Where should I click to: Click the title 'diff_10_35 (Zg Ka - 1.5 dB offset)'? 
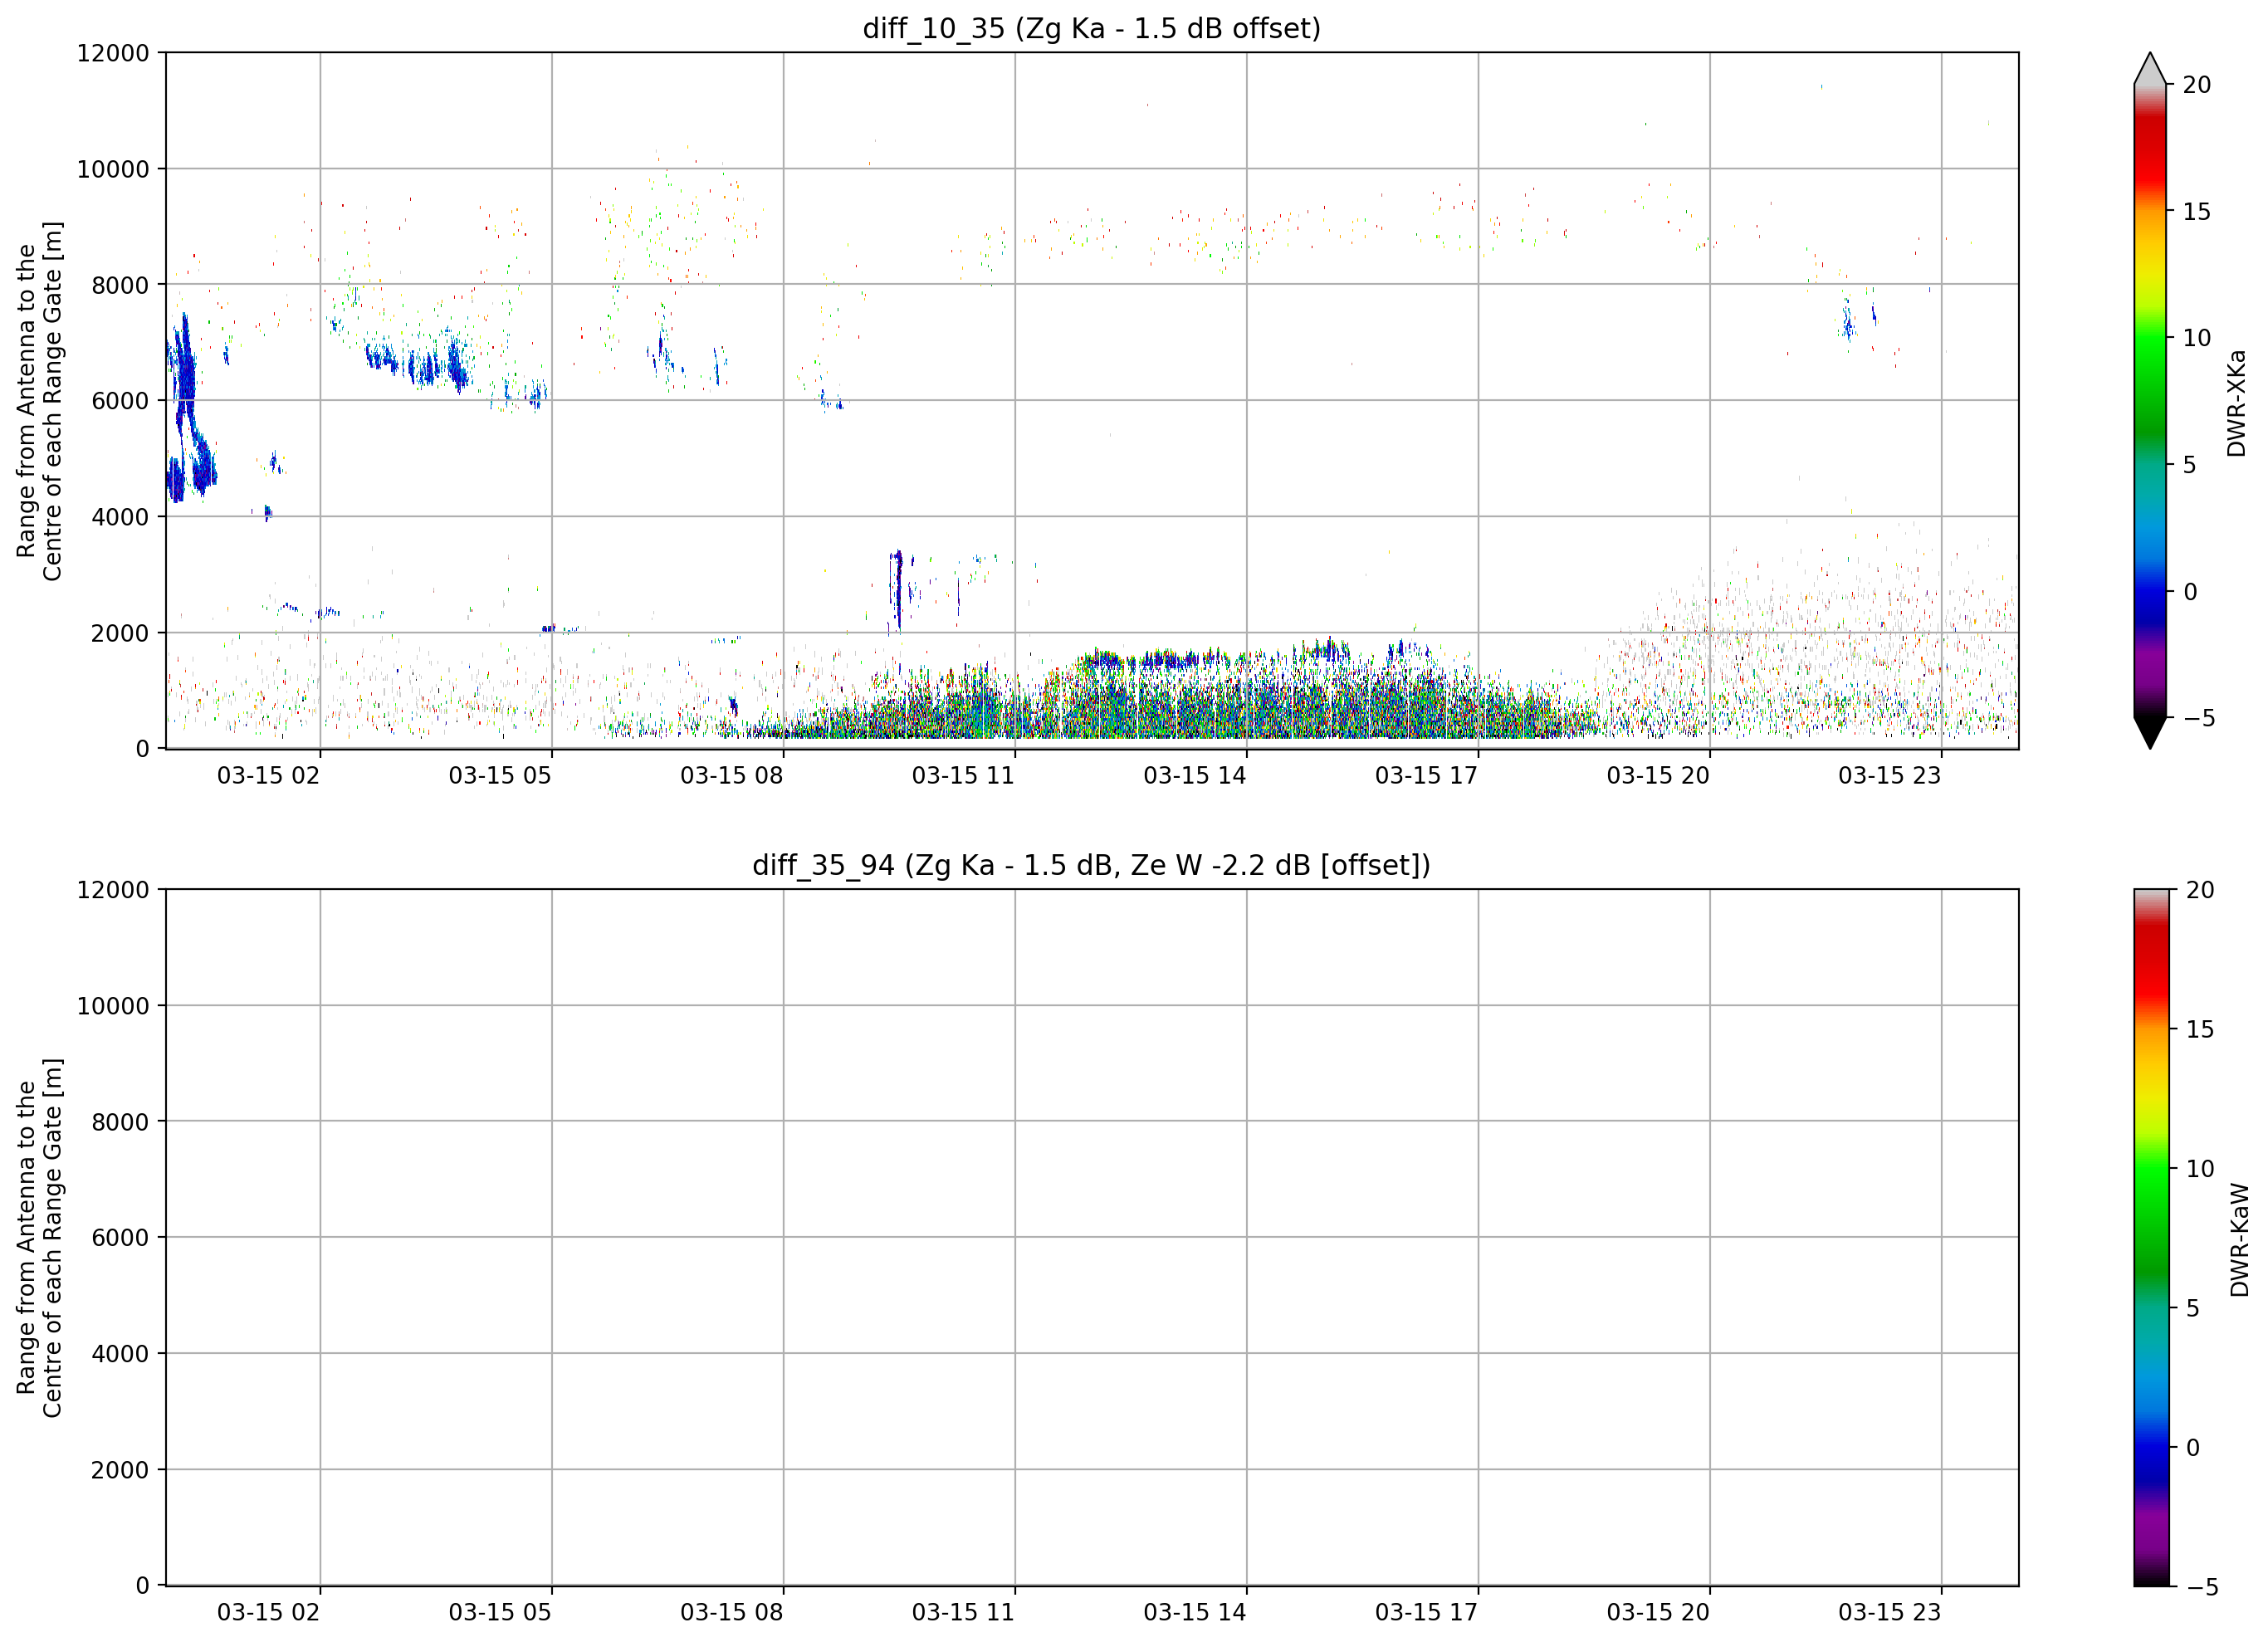(1091, 28)
